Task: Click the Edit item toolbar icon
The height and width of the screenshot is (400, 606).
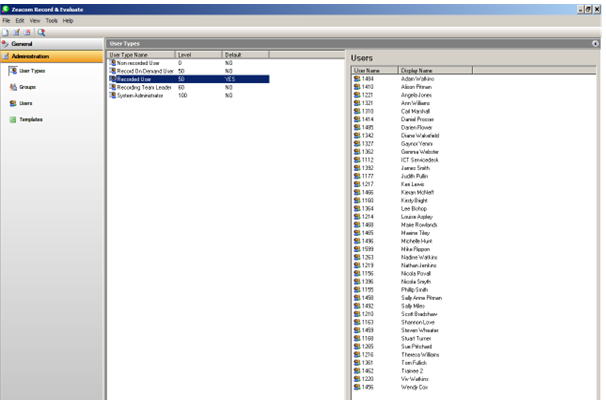Action: point(17,32)
